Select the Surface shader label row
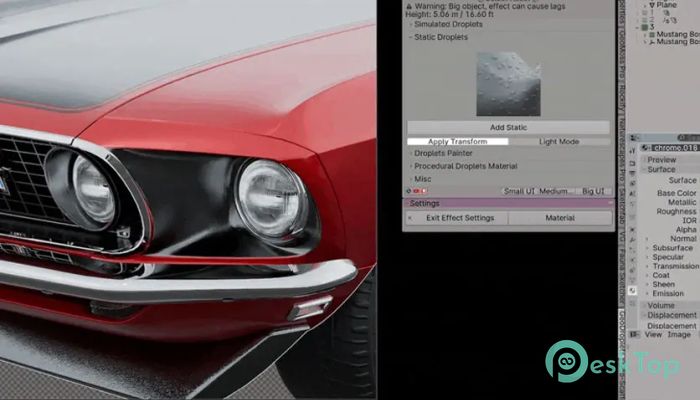Viewport: 700px width, 400px height. (682, 180)
